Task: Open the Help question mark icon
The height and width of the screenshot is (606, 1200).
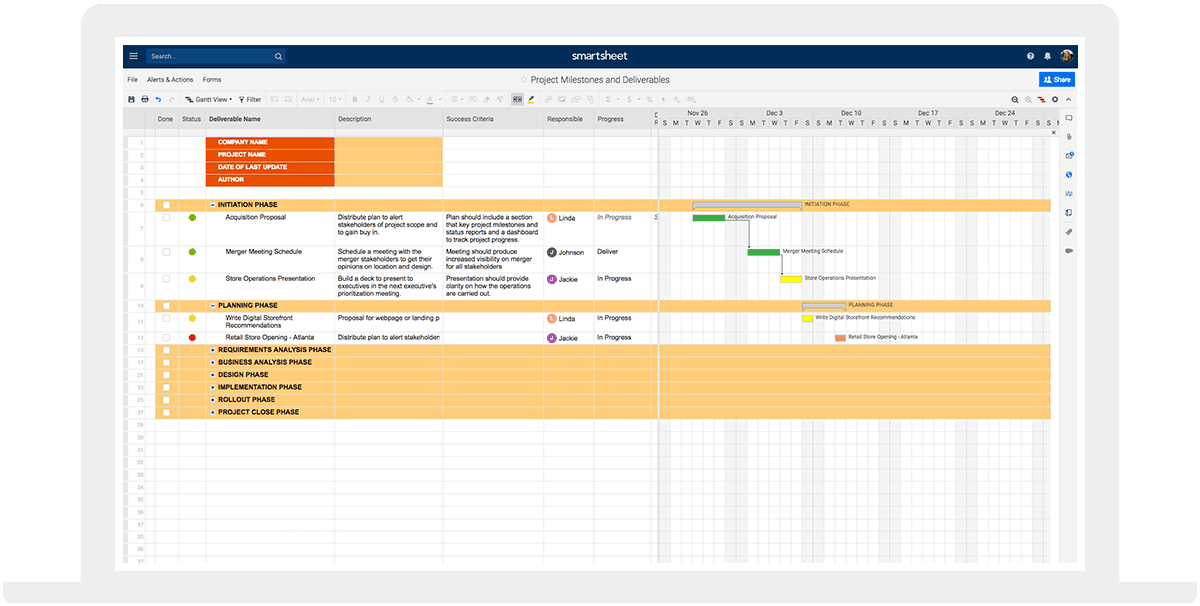Action: coord(1030,56)
